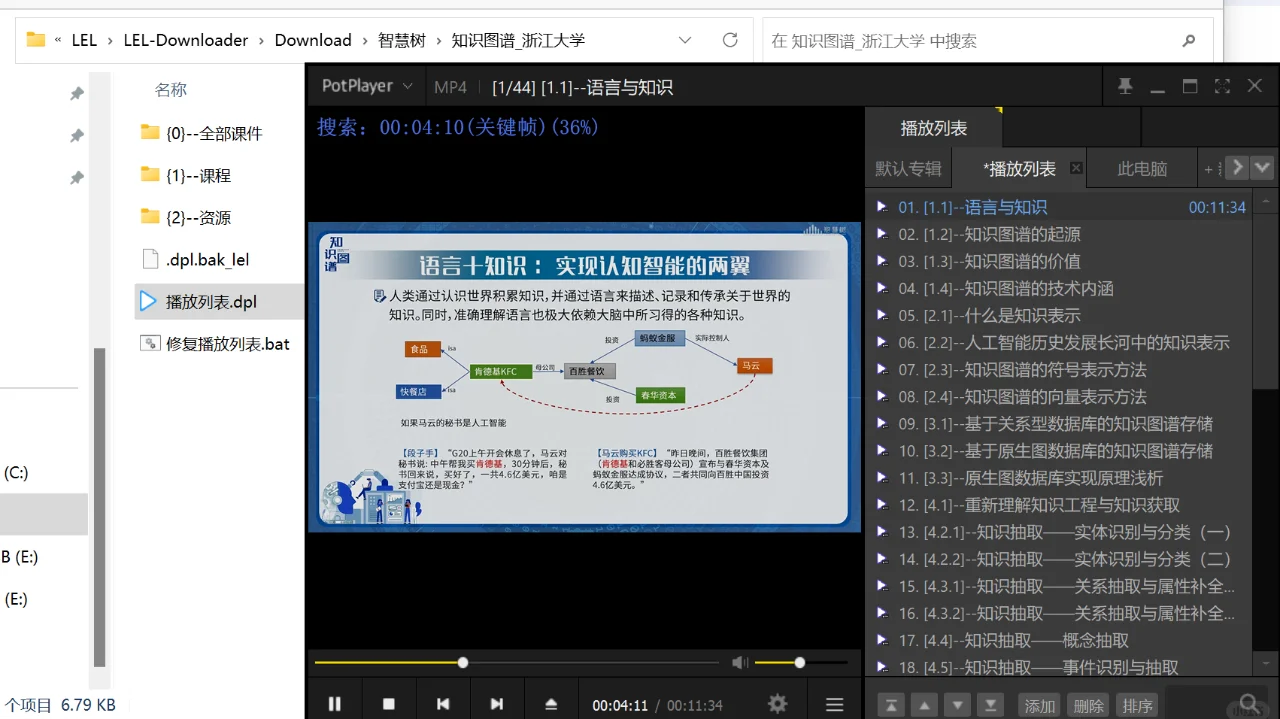Go to Download breadcrumb in address bar
This screenshot has width=1280, height=719.
click(313, 40)
